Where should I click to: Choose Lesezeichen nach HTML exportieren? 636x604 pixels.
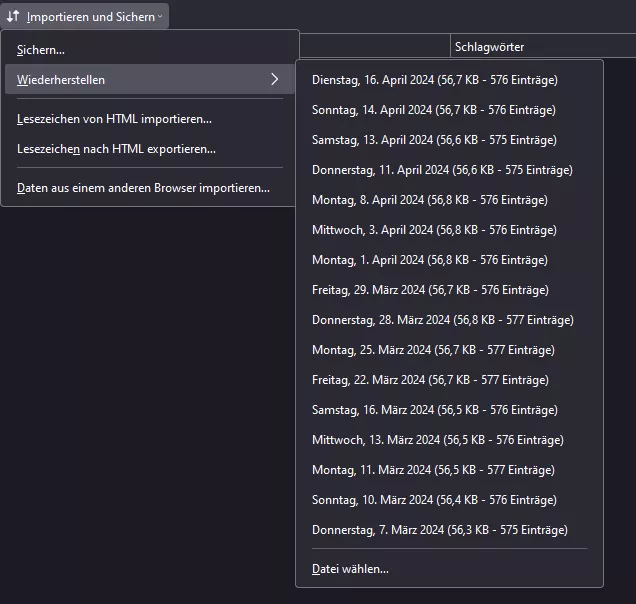[x=116, y=149]
